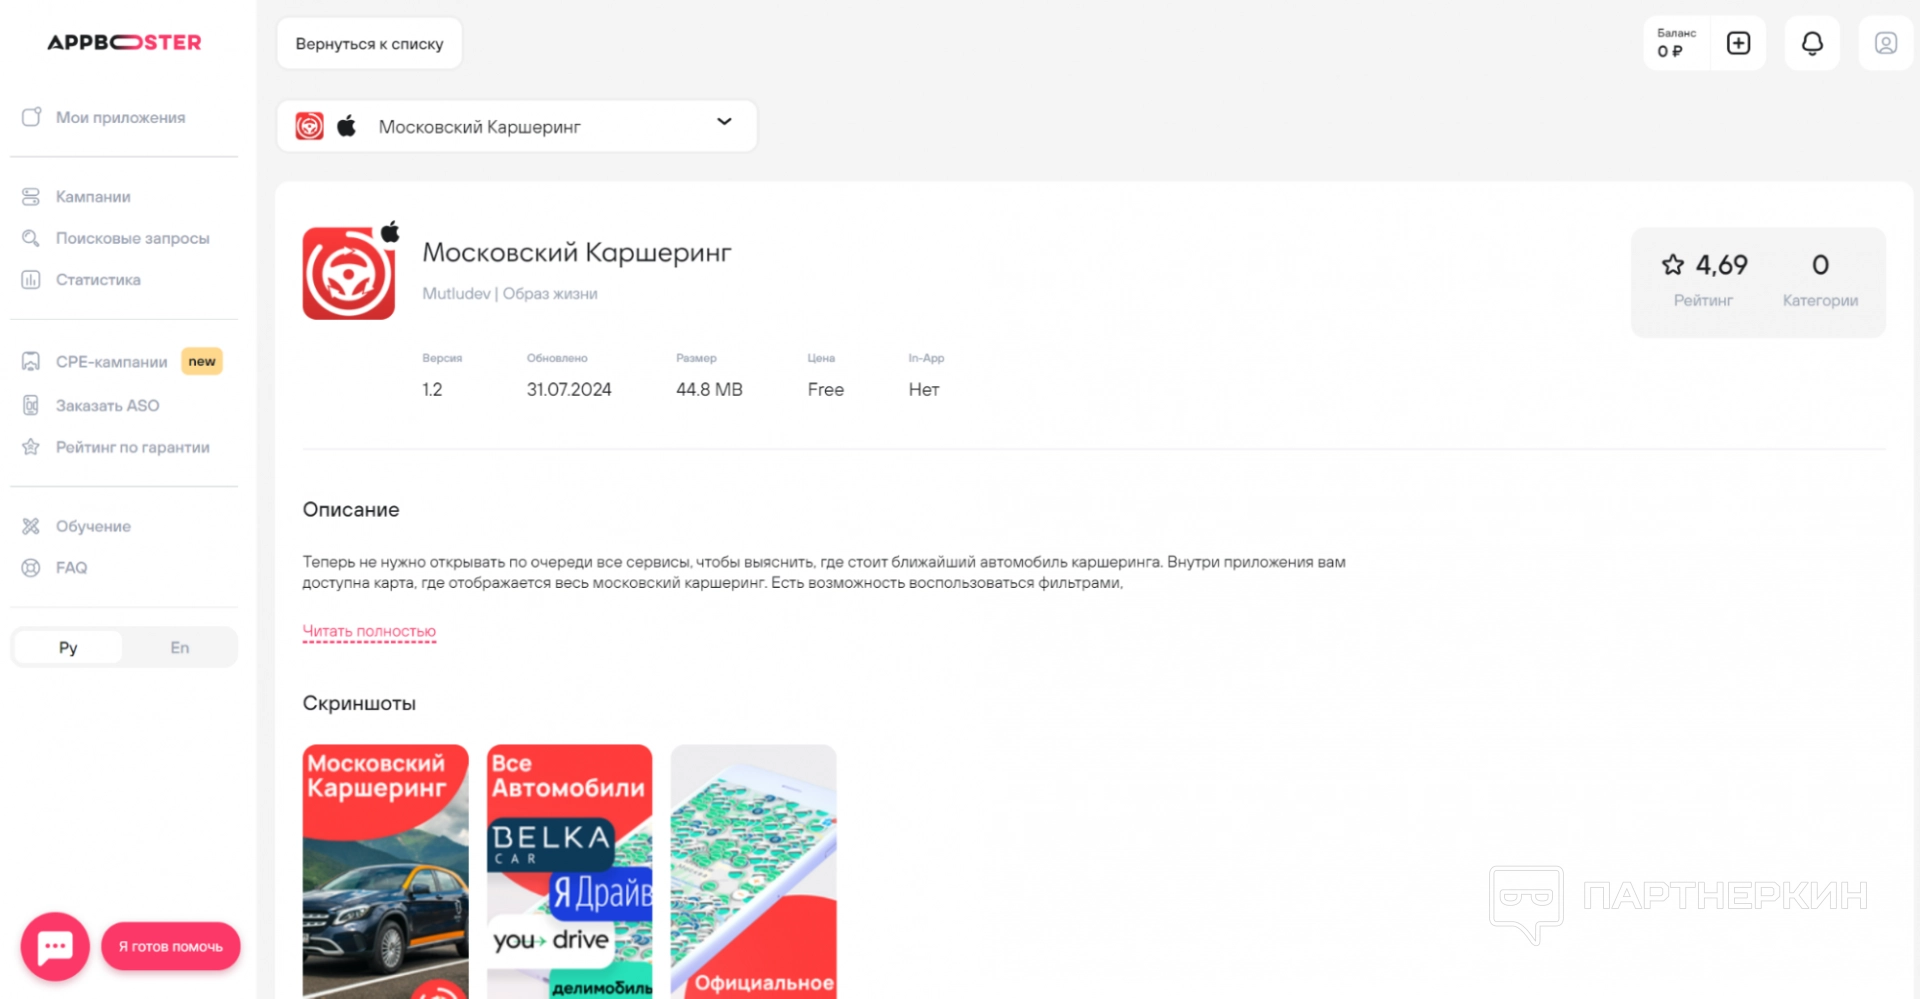Go to Статистика section
Image resolution: width=1920 pixels, height=999 pixels.
98,280
